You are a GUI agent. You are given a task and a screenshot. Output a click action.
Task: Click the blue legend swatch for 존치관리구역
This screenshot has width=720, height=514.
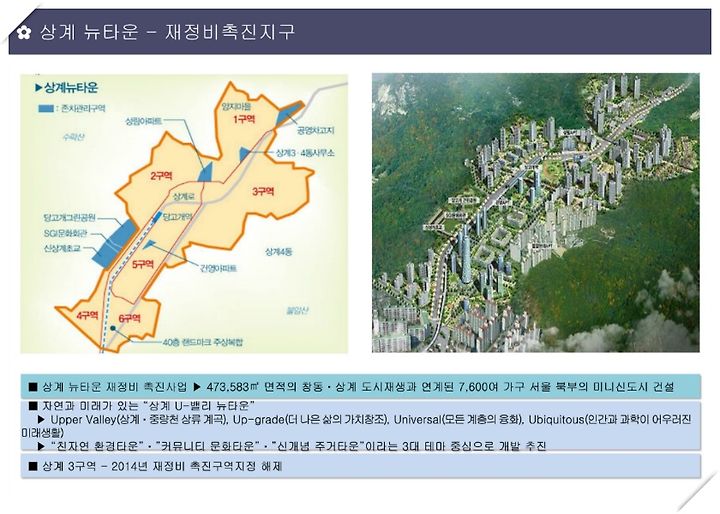tap(45, 108)
